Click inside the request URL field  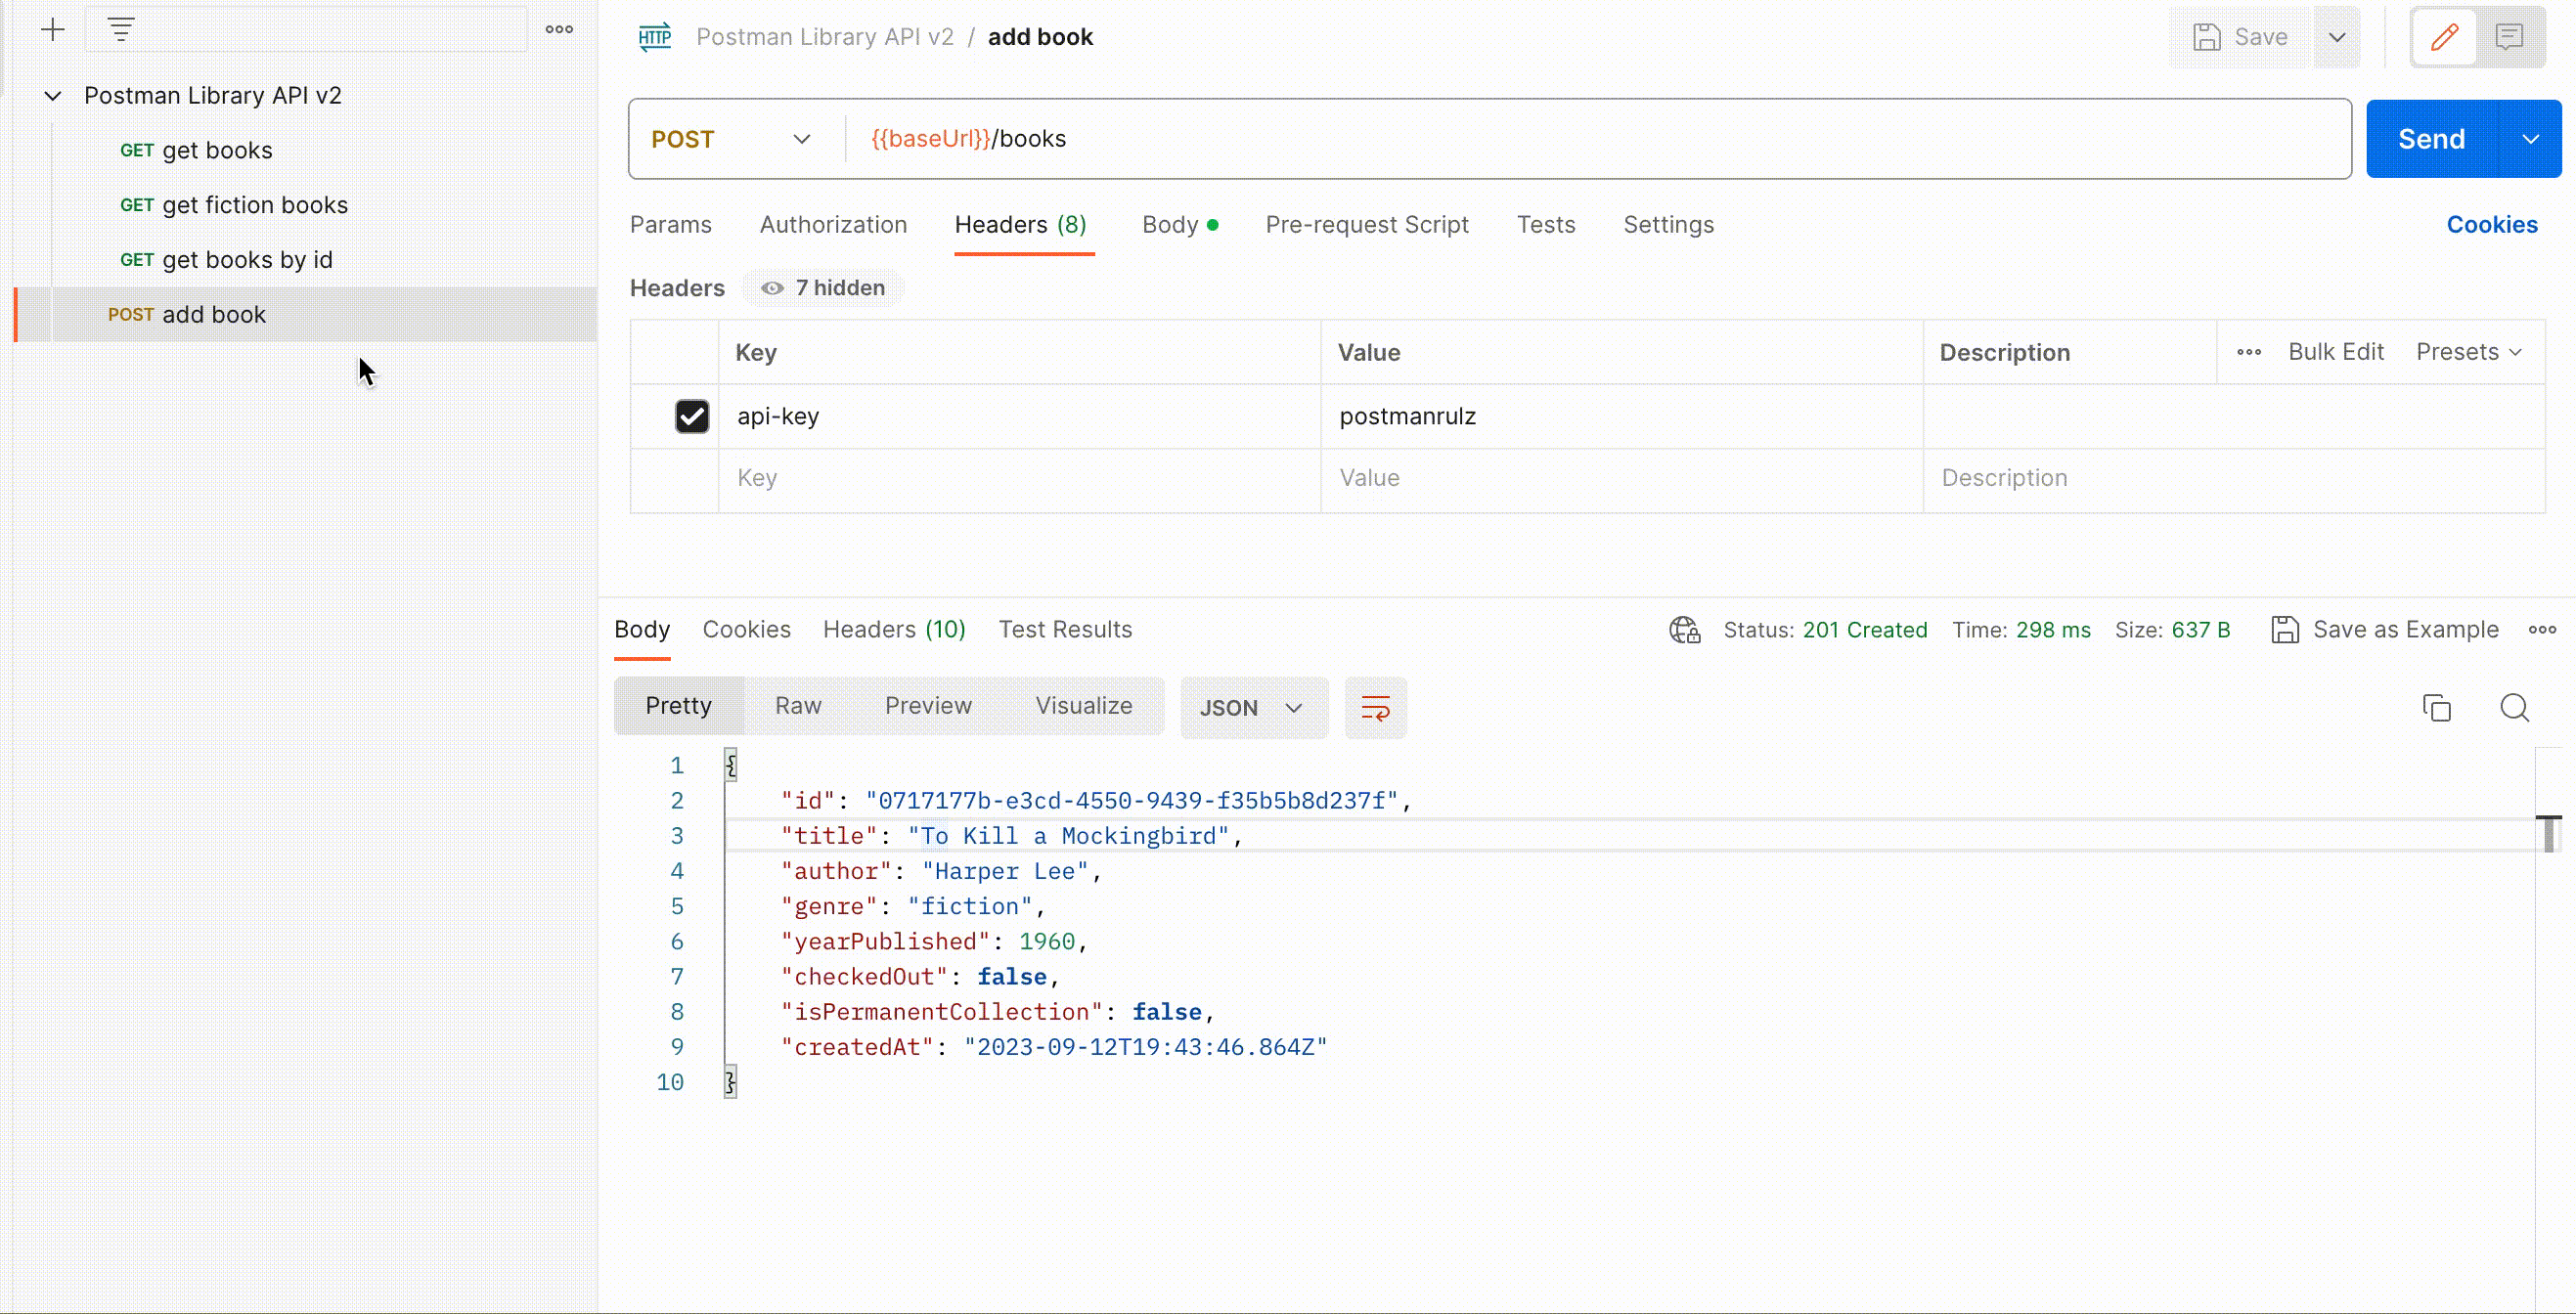(1400, 139)
